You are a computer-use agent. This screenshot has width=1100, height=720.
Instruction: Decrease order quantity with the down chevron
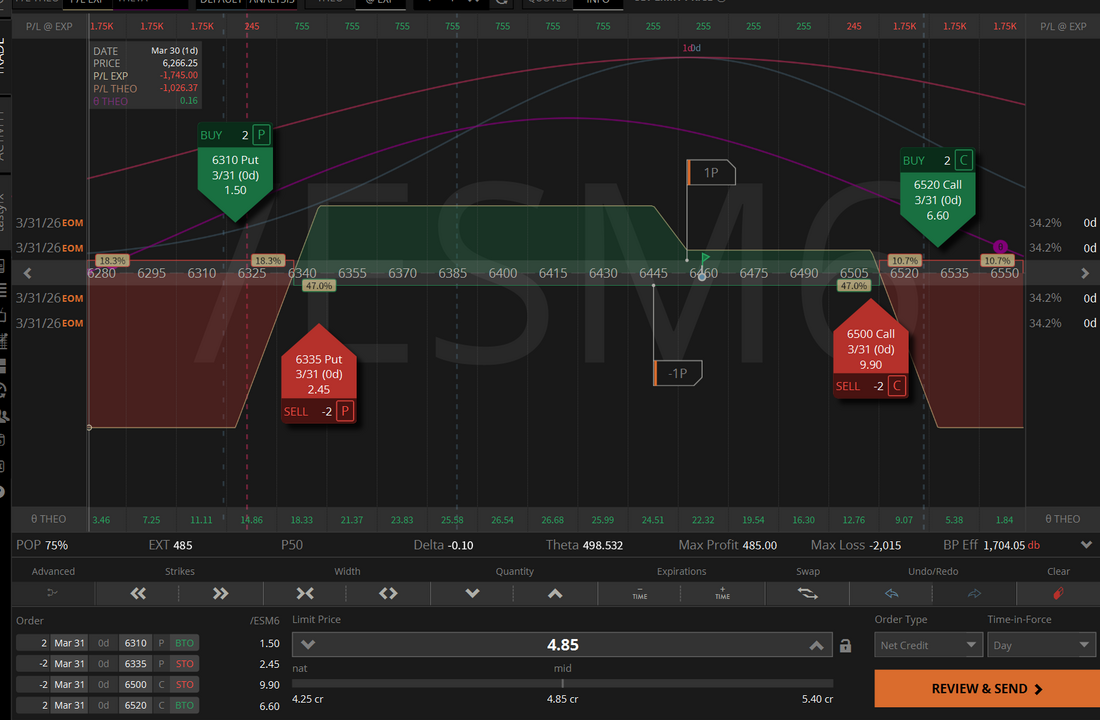pyautogui.click(x=472, y=593)
